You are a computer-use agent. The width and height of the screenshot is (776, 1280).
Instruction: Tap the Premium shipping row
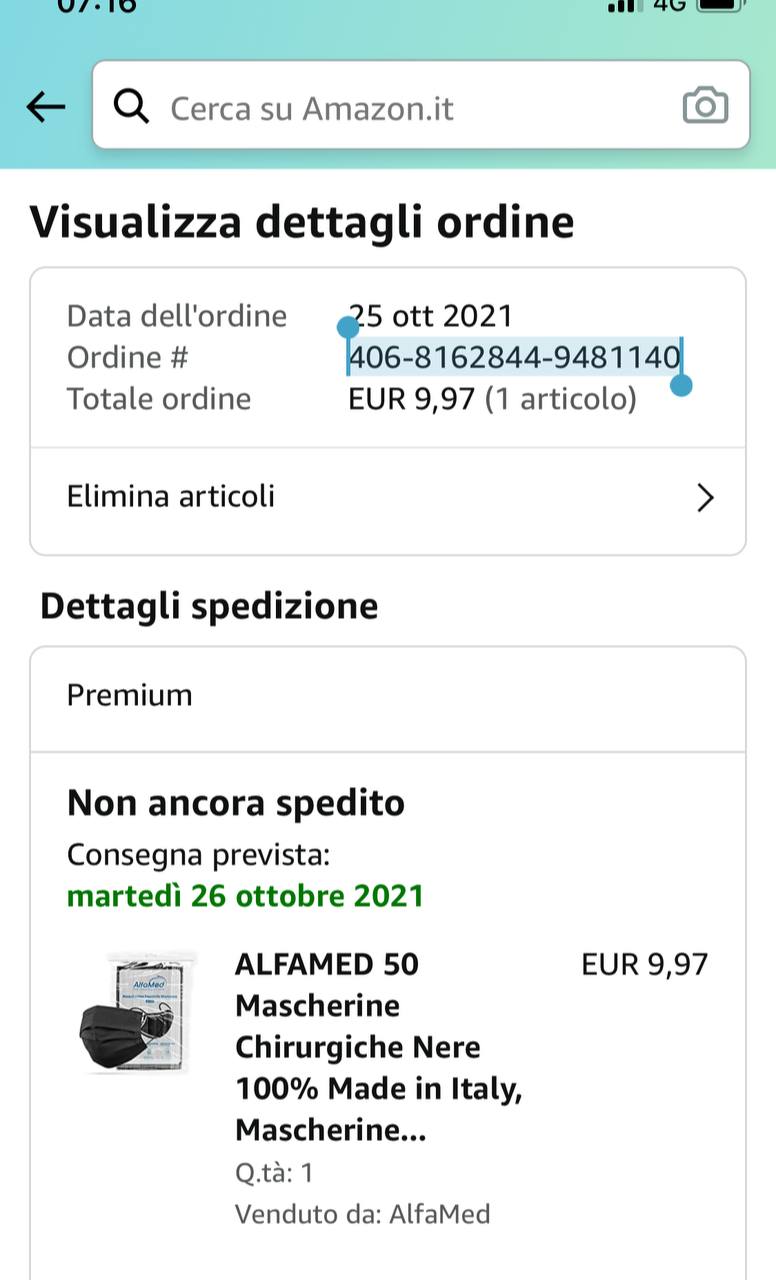click(x=388, y=696)
